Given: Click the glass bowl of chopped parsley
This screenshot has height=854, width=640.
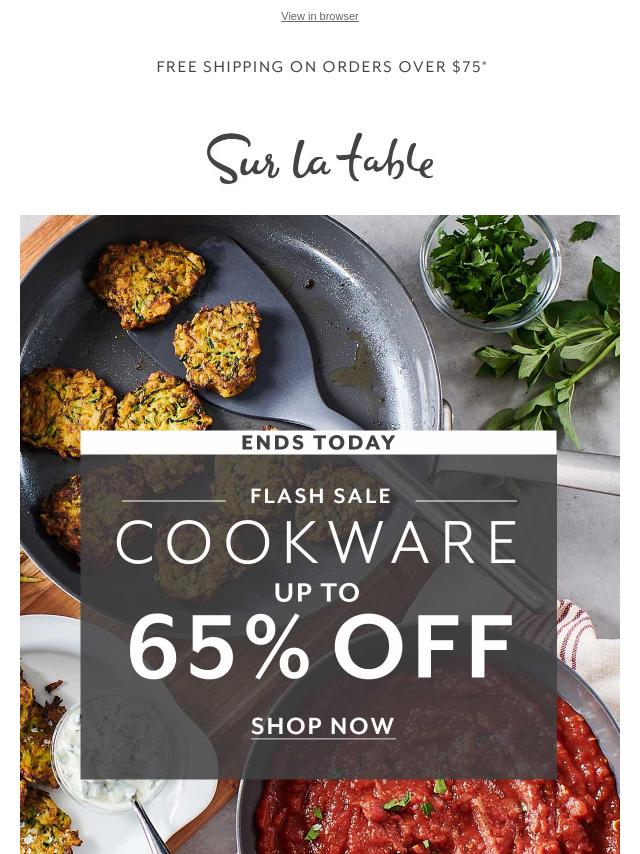Looking at the screenshot, I should pos(490,271).
